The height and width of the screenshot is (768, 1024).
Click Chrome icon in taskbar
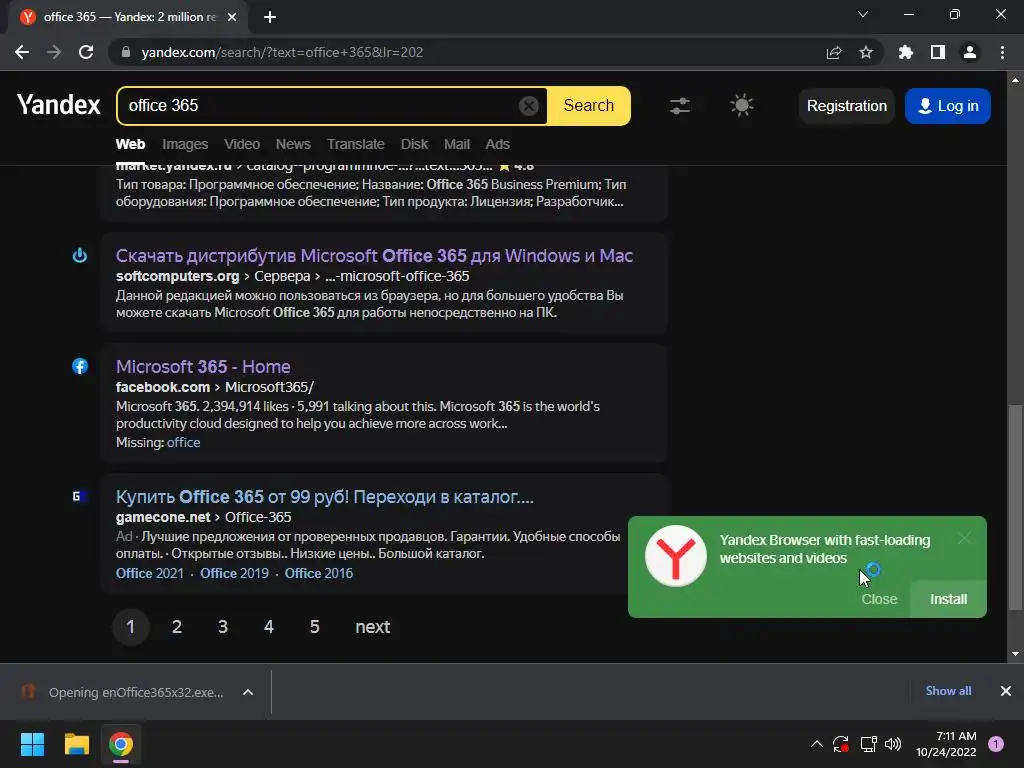(x=121, y=744)
